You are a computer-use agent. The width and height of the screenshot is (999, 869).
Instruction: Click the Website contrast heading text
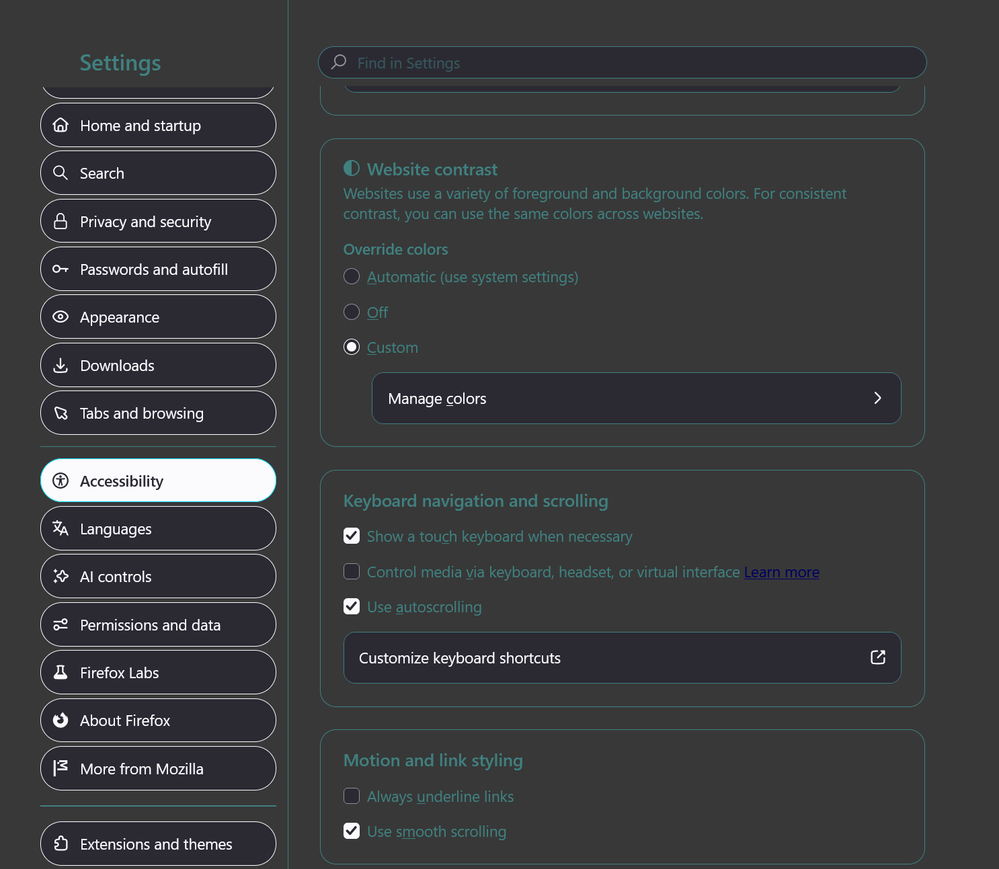point(433,169)
